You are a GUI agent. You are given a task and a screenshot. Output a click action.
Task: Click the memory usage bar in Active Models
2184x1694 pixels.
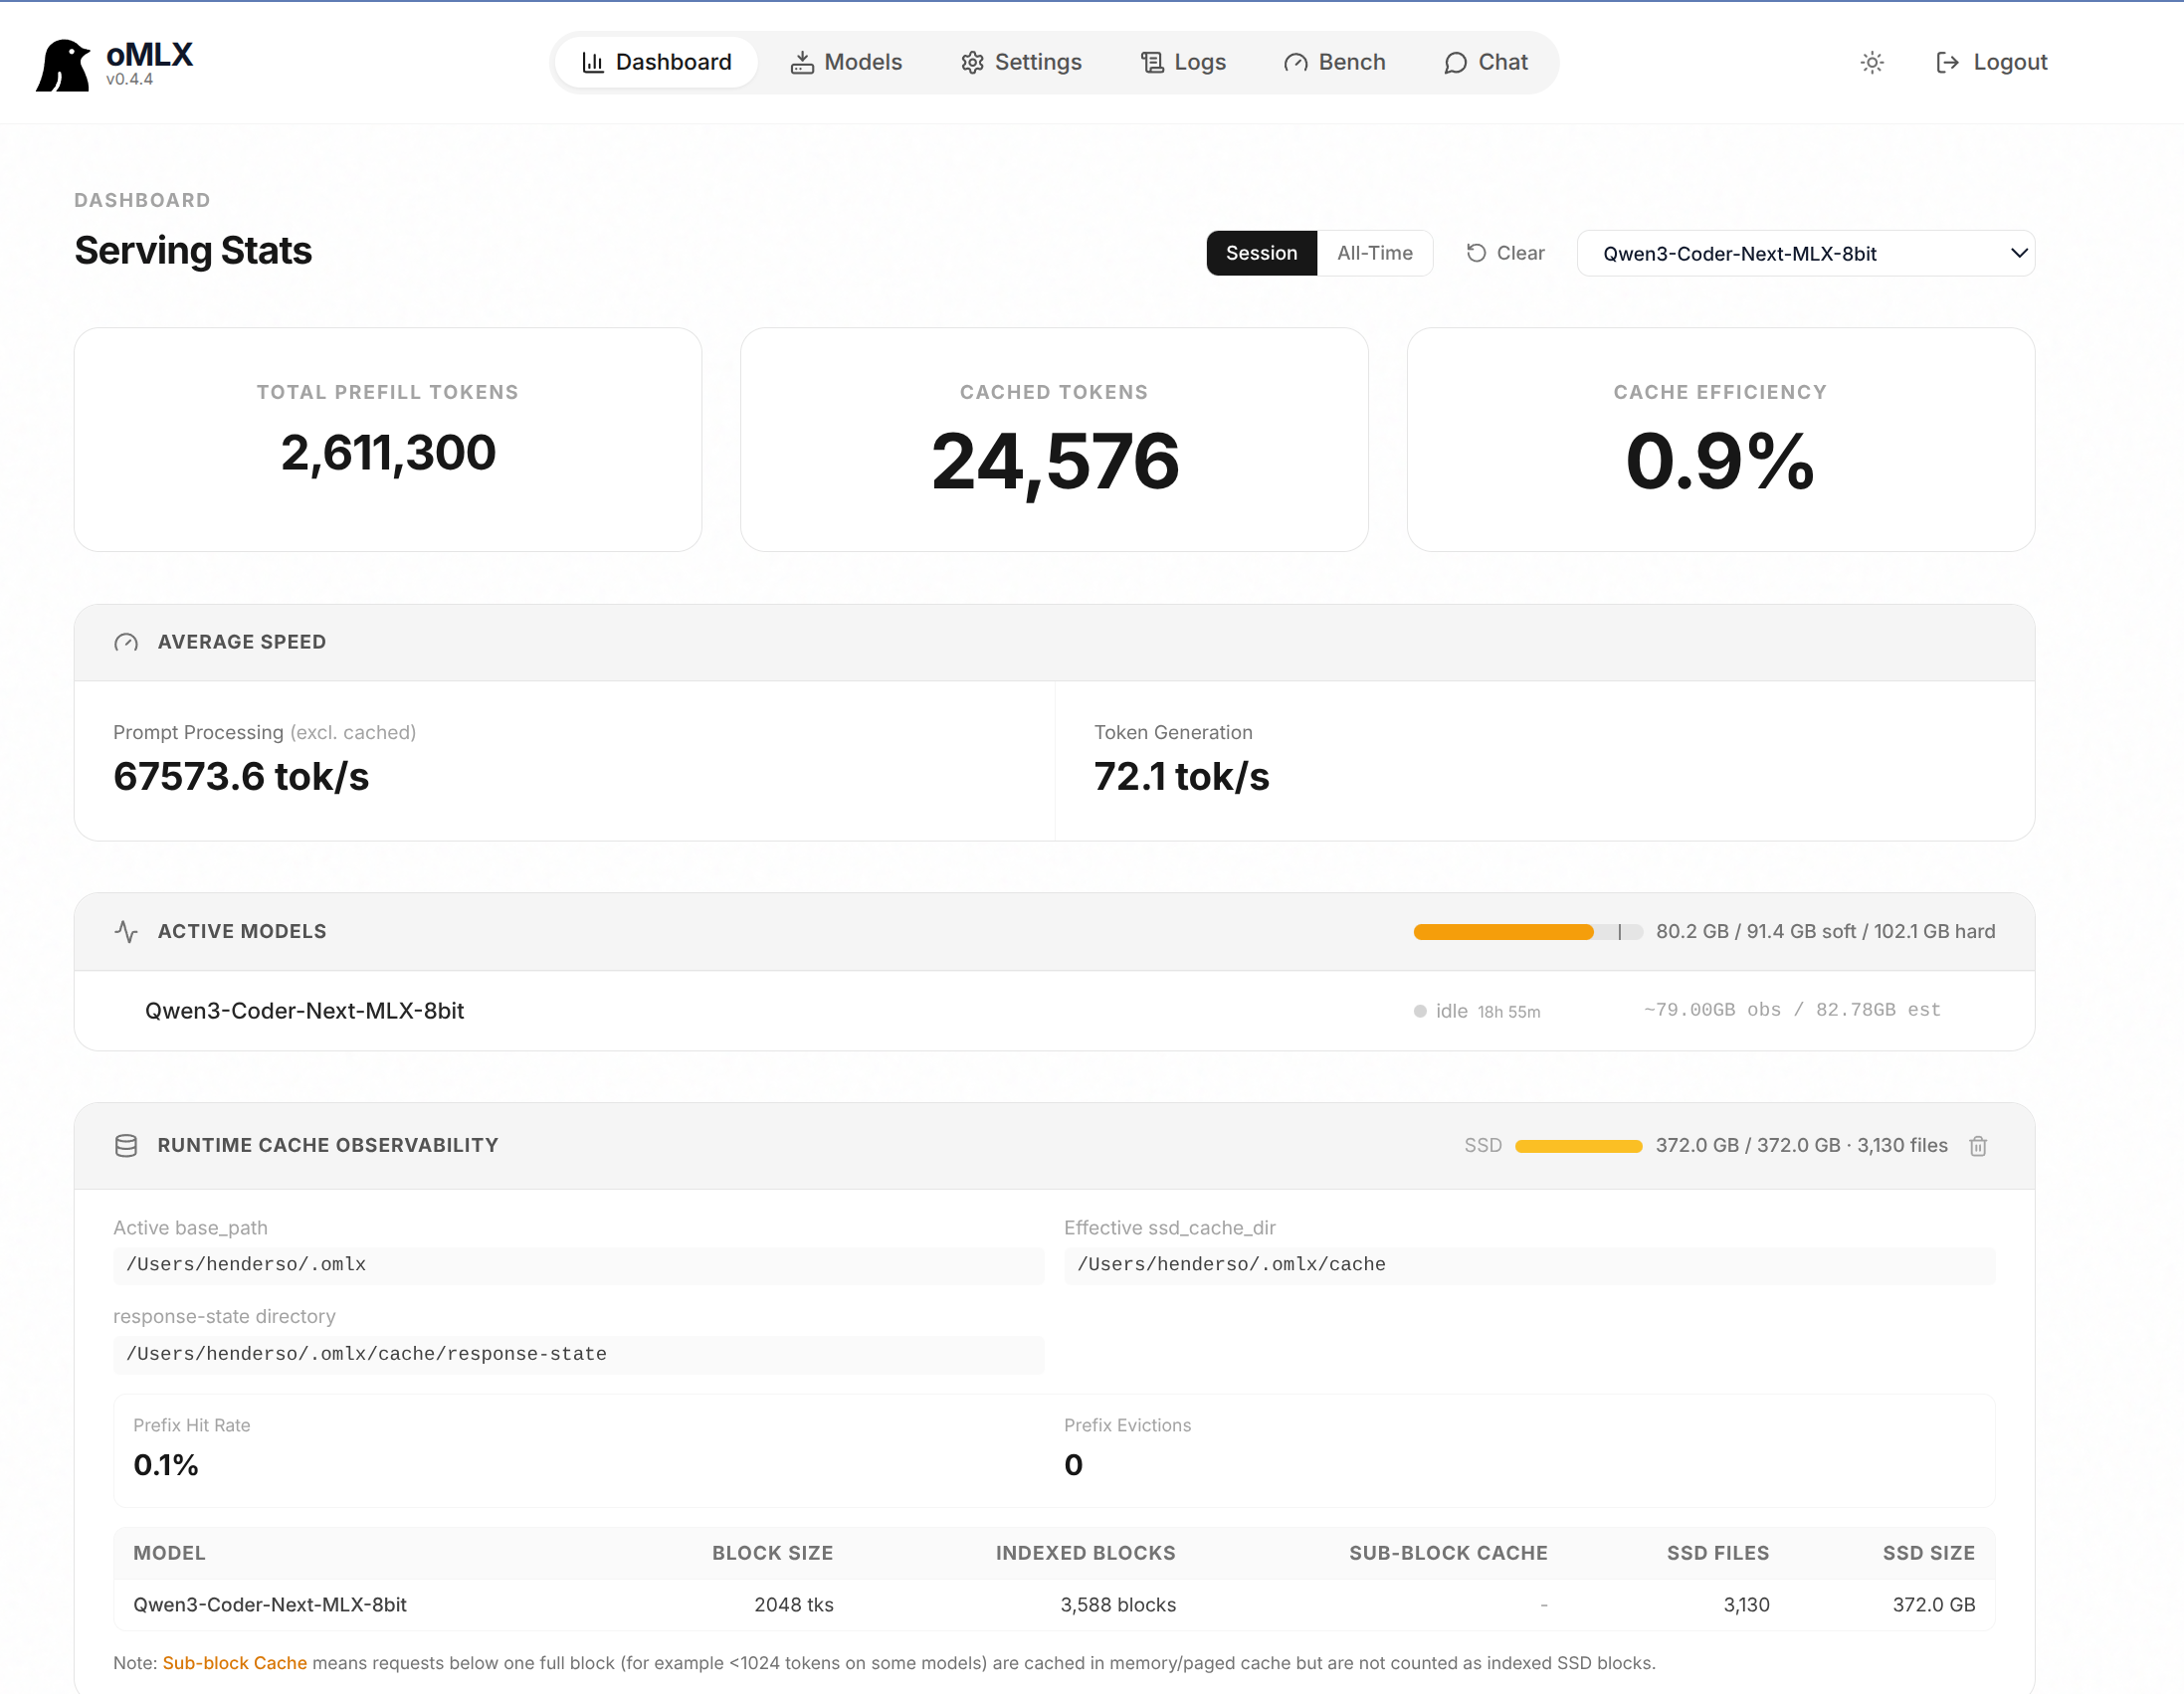tap(1527, 932)
